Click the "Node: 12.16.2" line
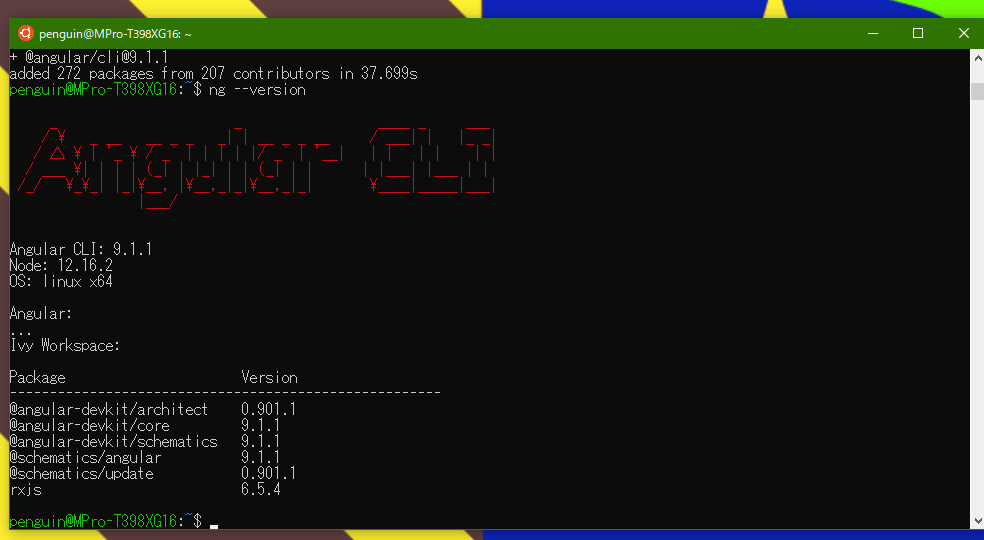 [x=61, y=266]
